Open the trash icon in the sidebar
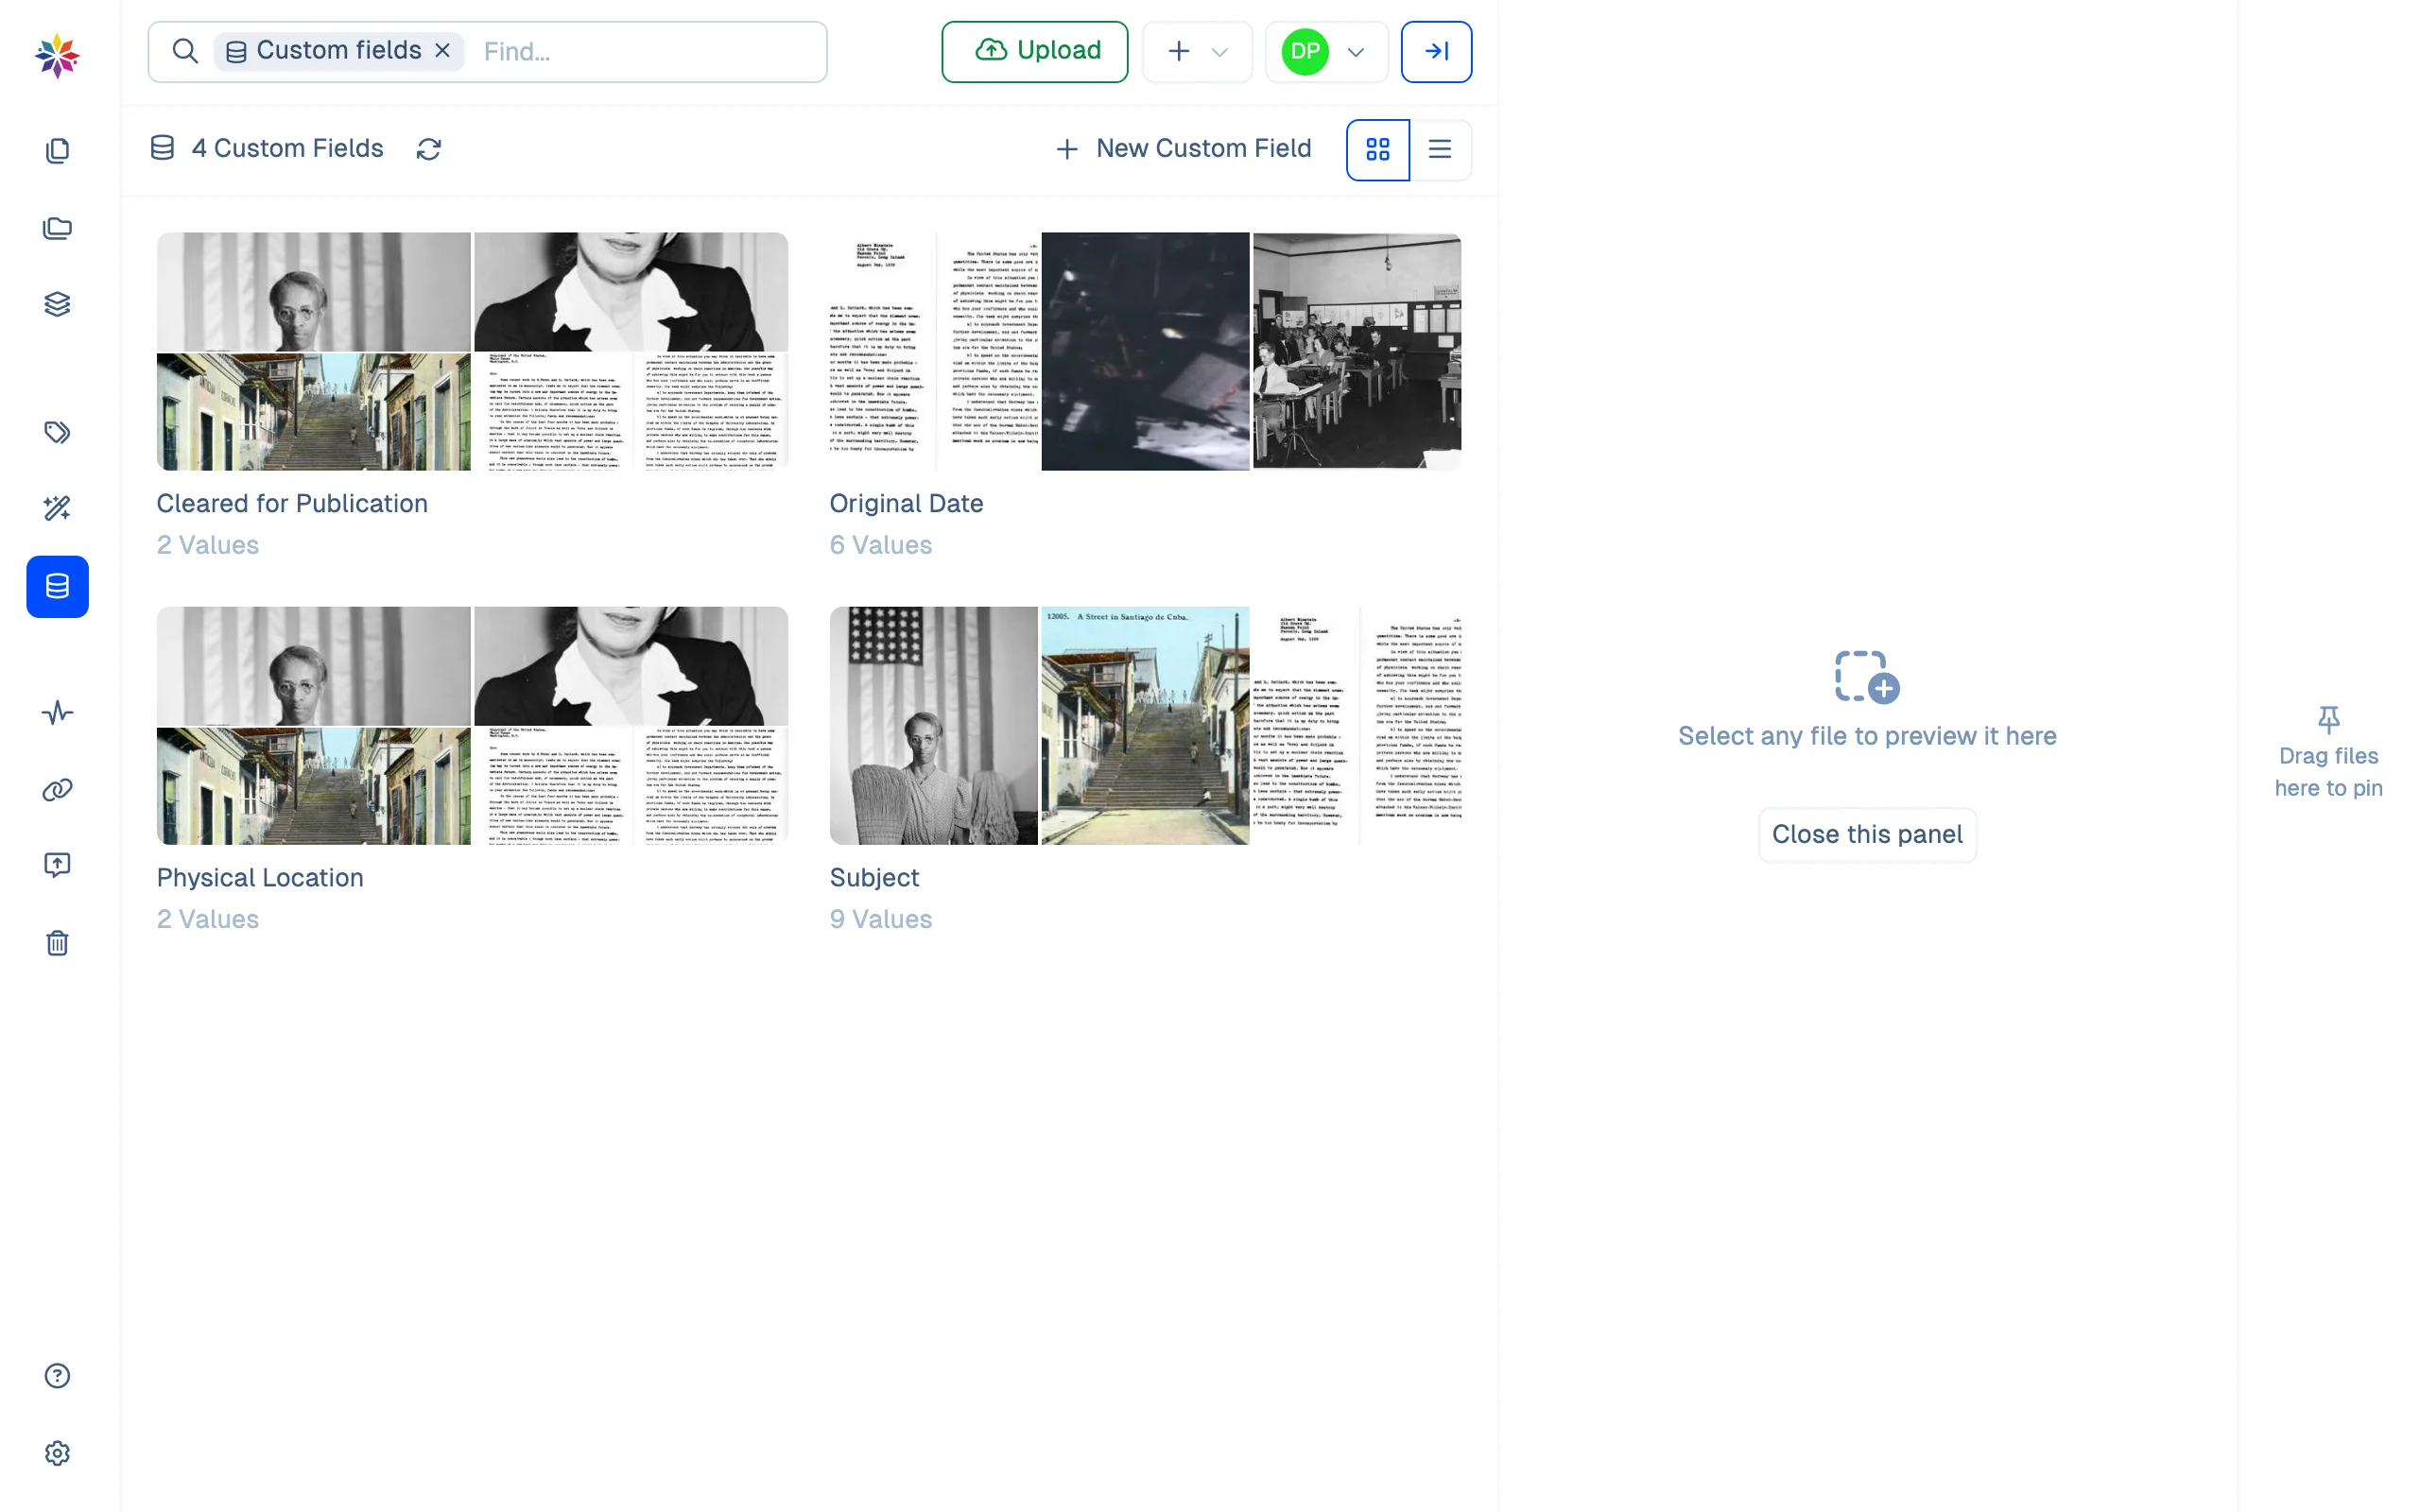Image resolution: width=2420 pixels, height=1512 pixels. coord(57,943)
